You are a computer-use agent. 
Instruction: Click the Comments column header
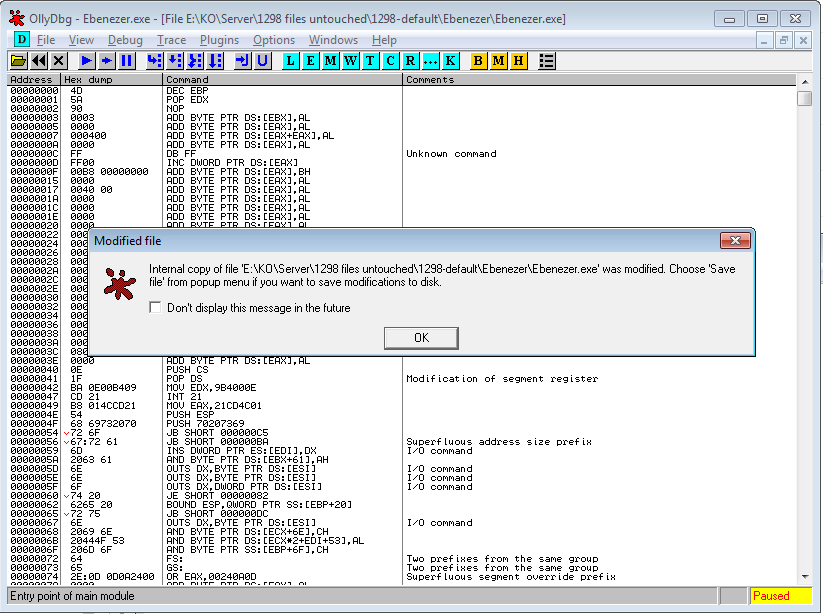point(599,80)
